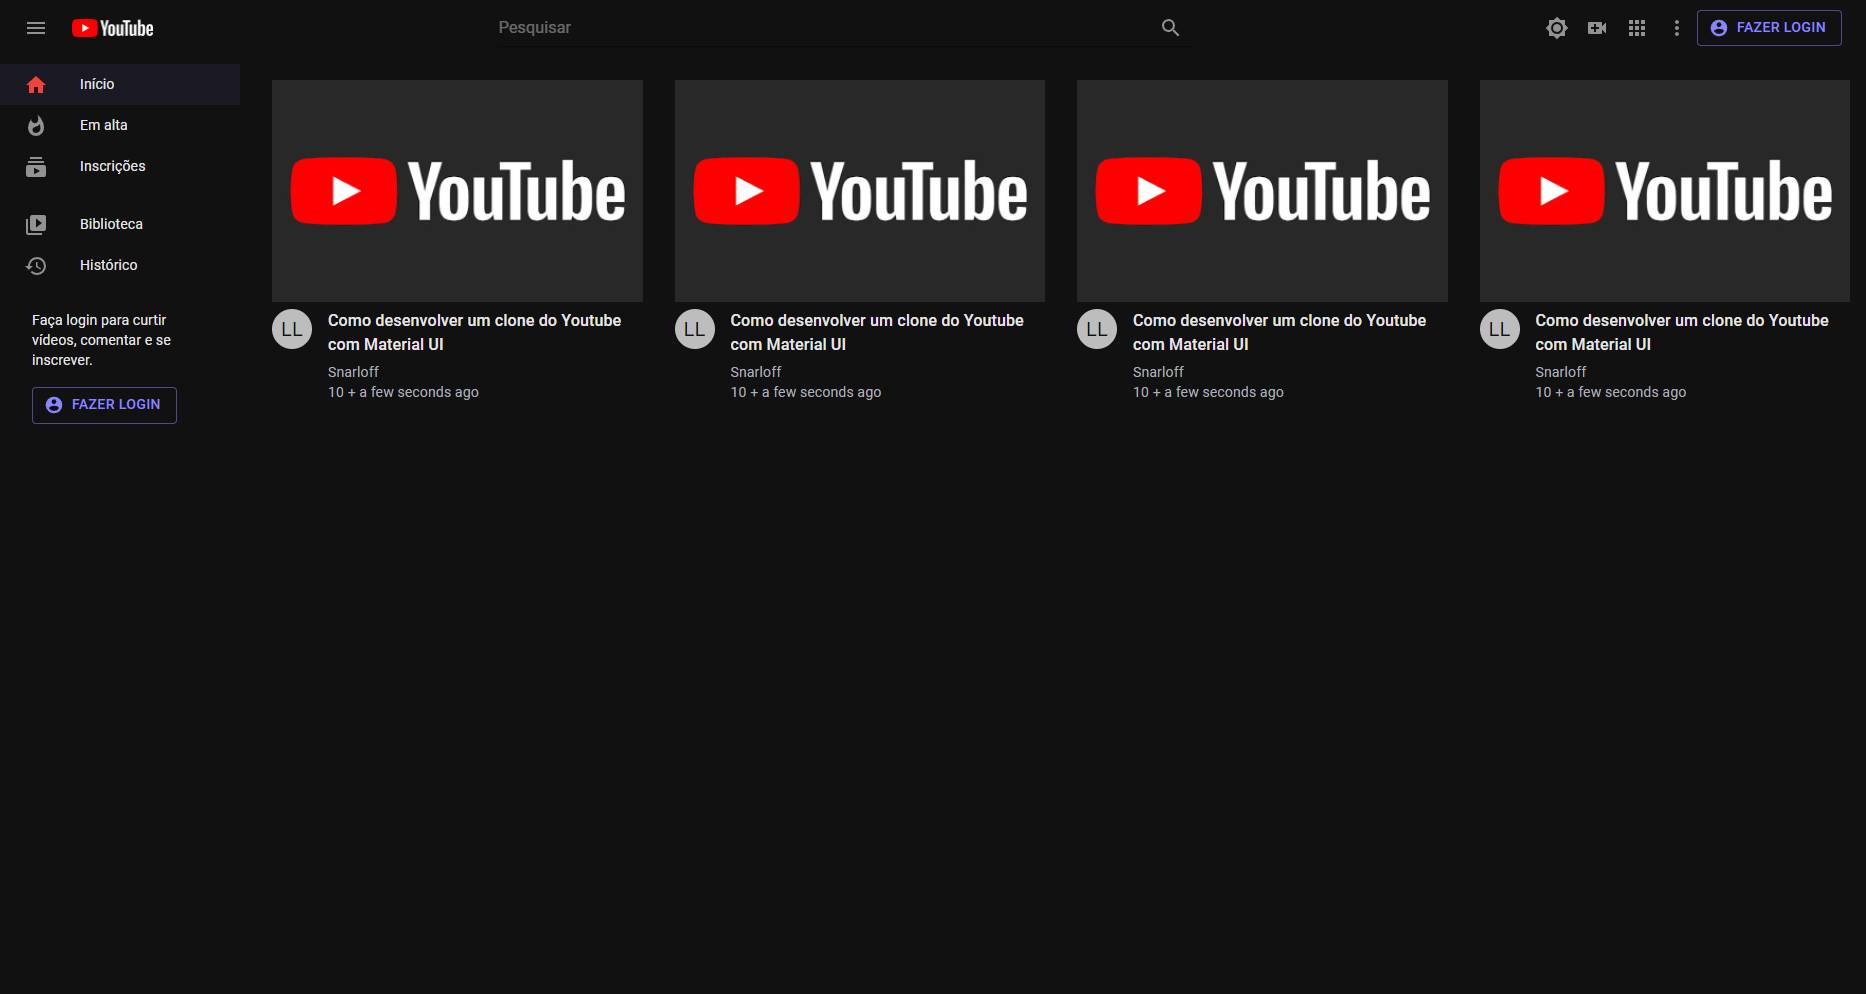Click the LL avatar of second video
This screenshot has width=1866, height=994.
[695, 329]
